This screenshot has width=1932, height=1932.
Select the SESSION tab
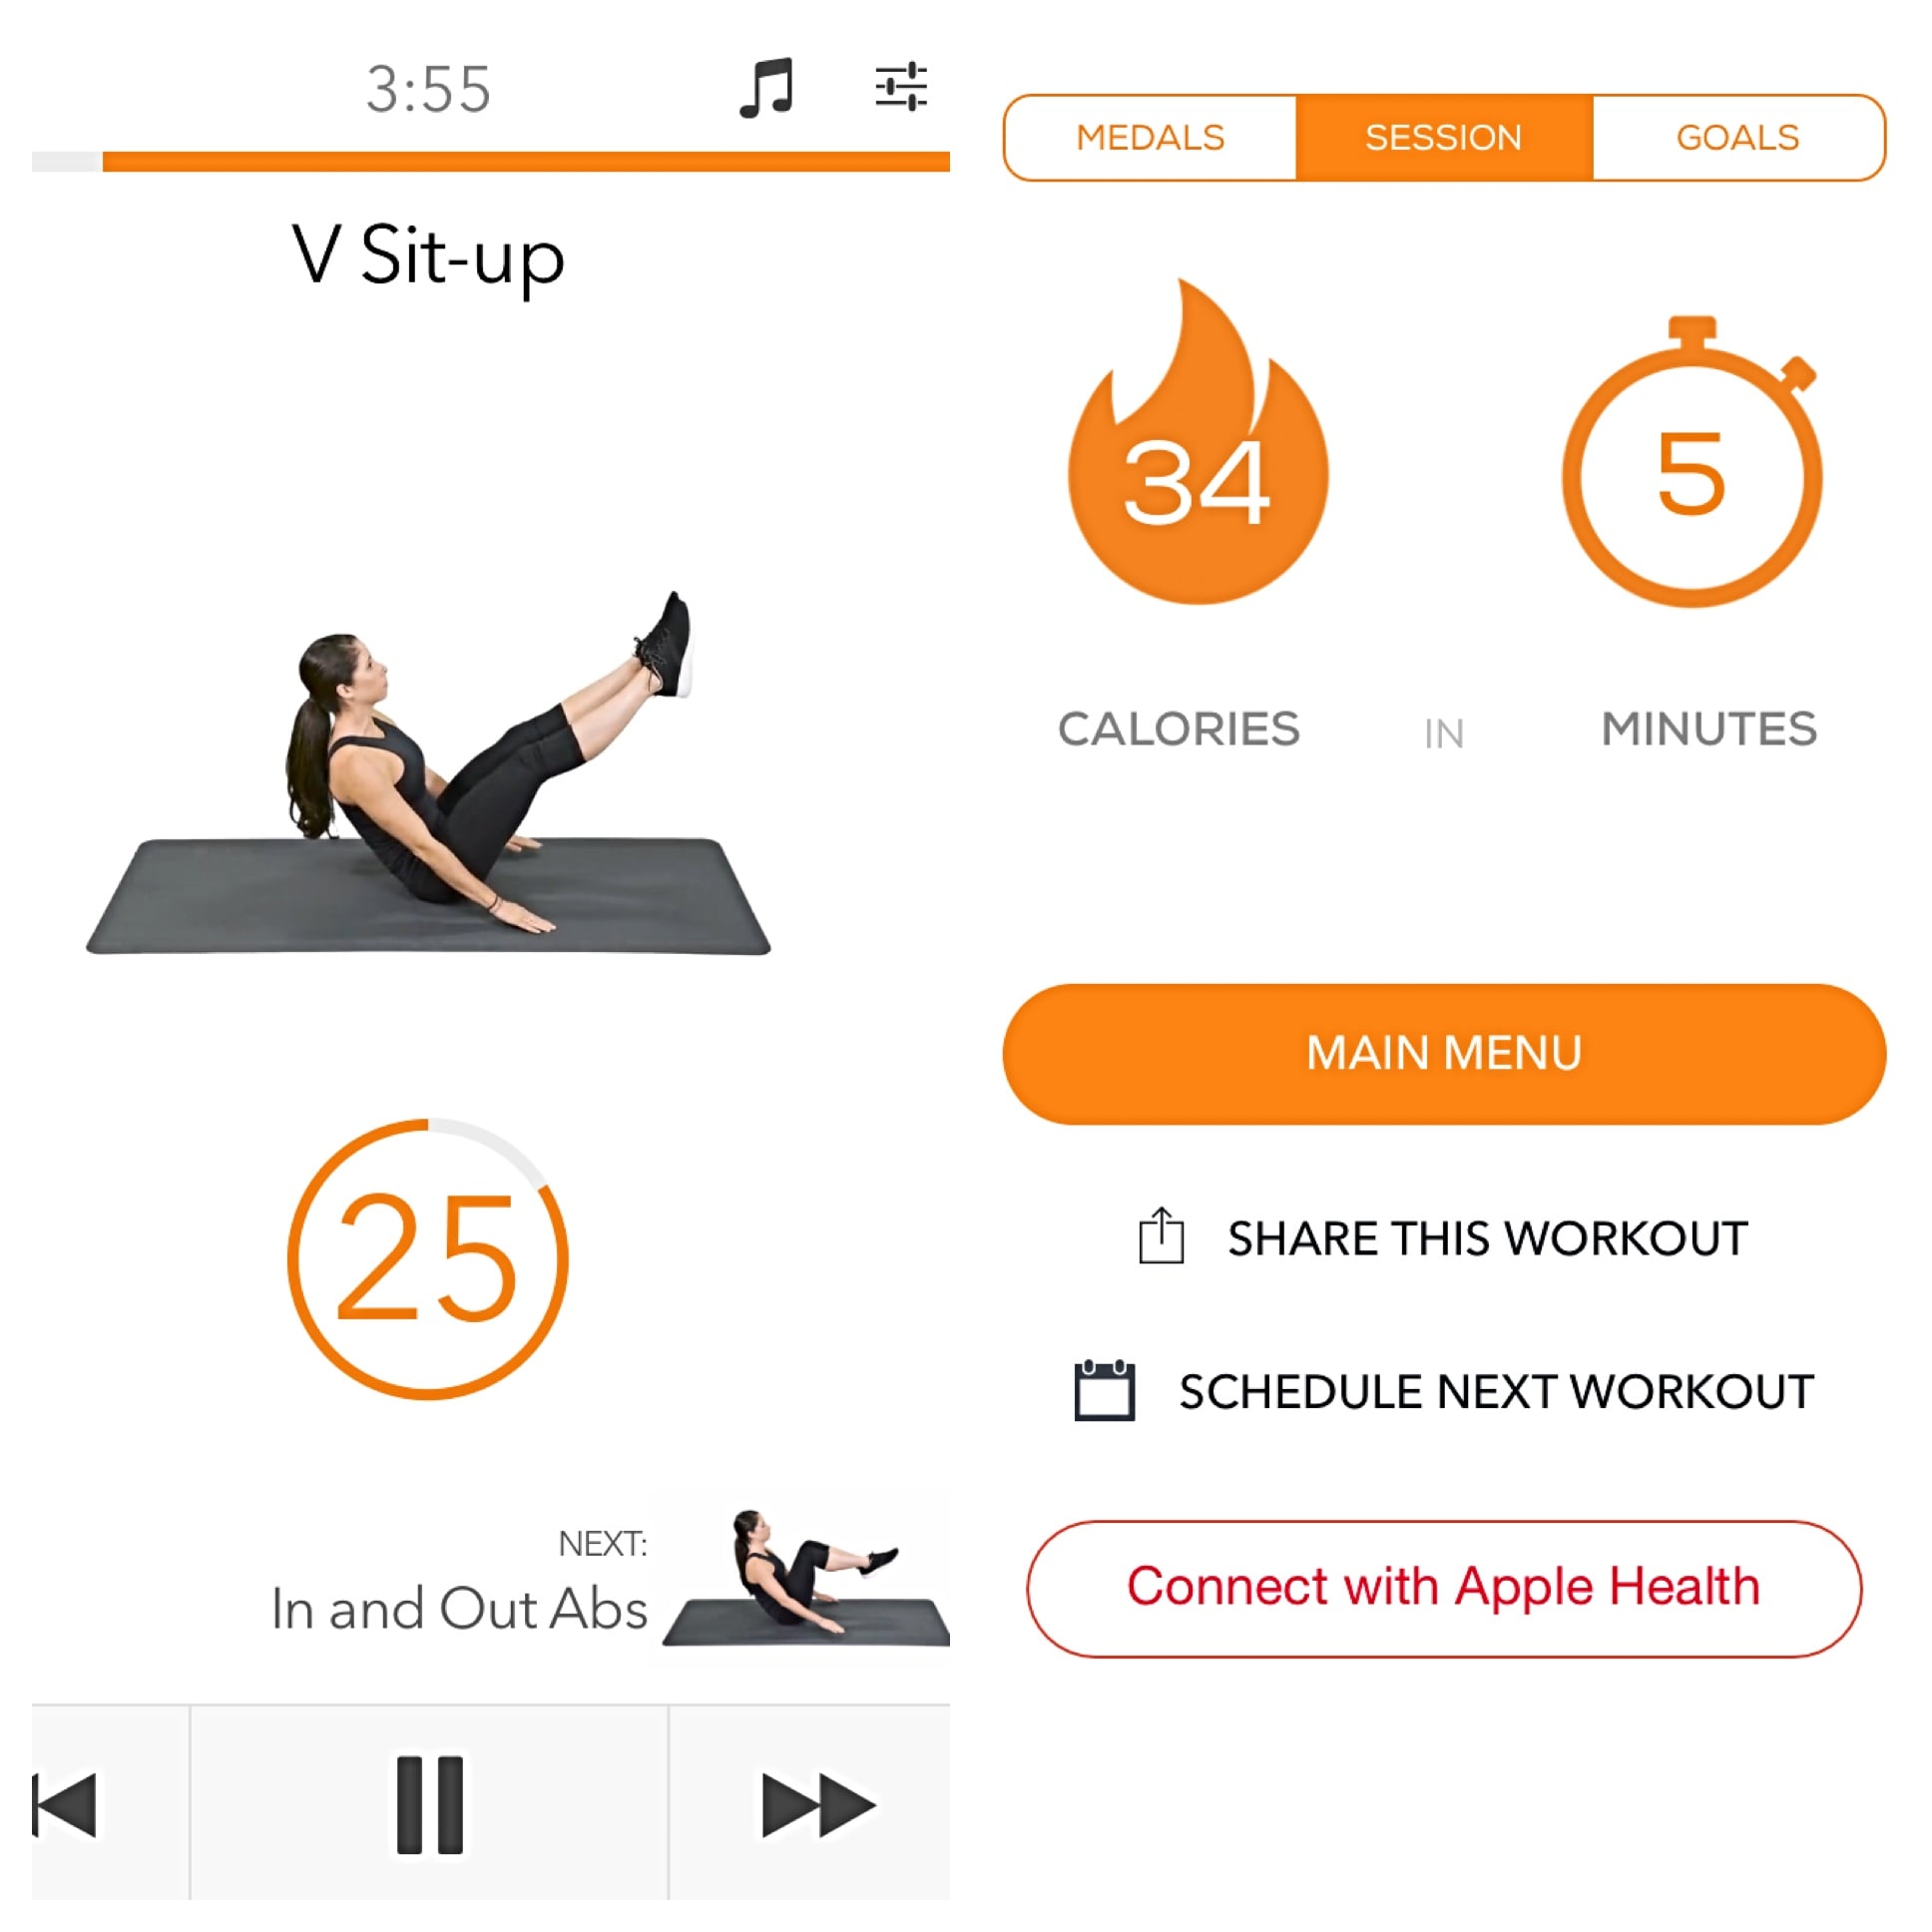(x=1444, y=138)
